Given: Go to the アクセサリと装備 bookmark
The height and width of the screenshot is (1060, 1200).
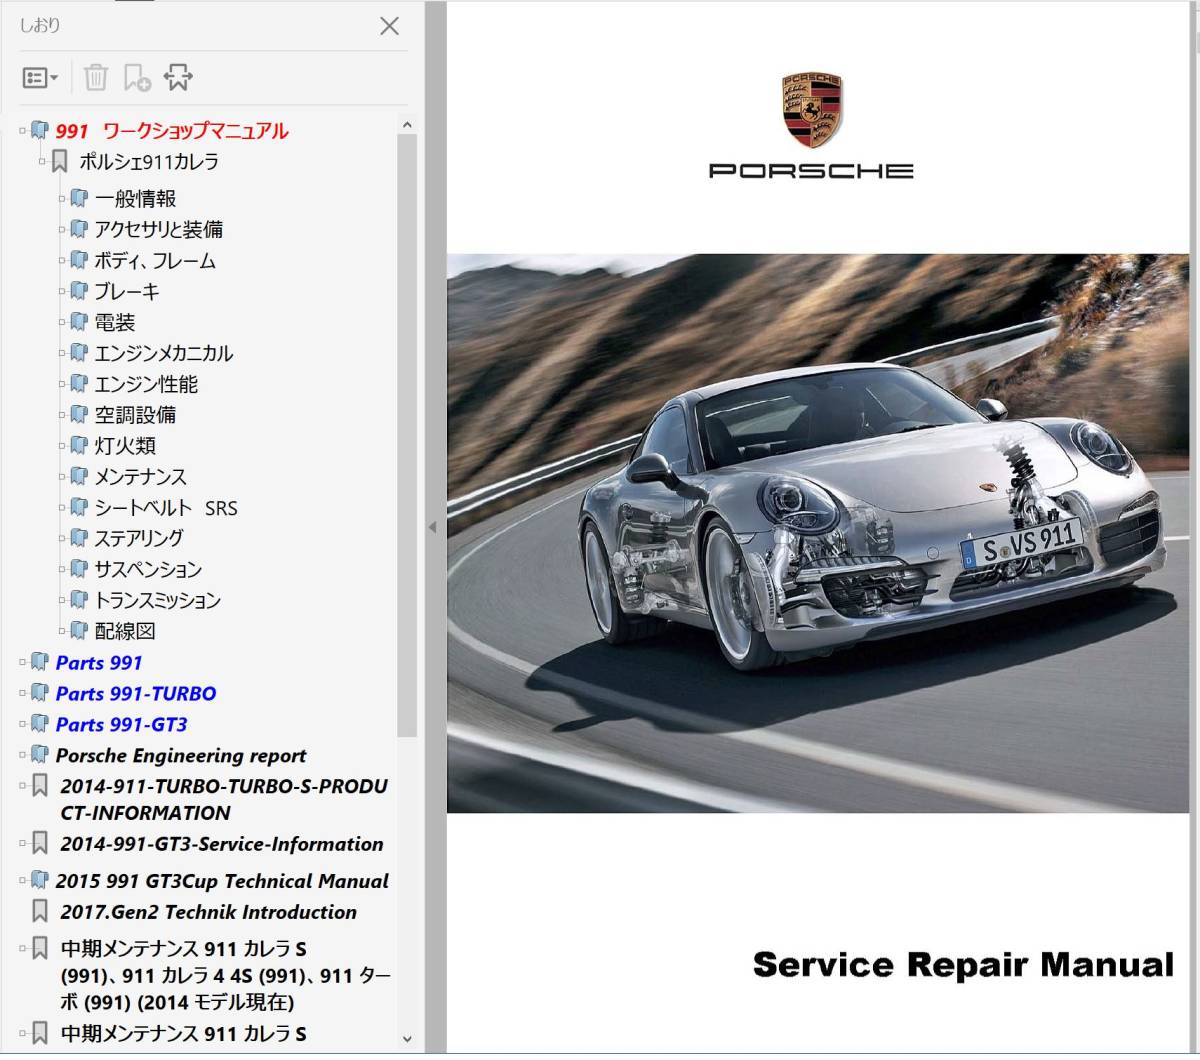Looking at the screenshot, I should tap(159, 229).
